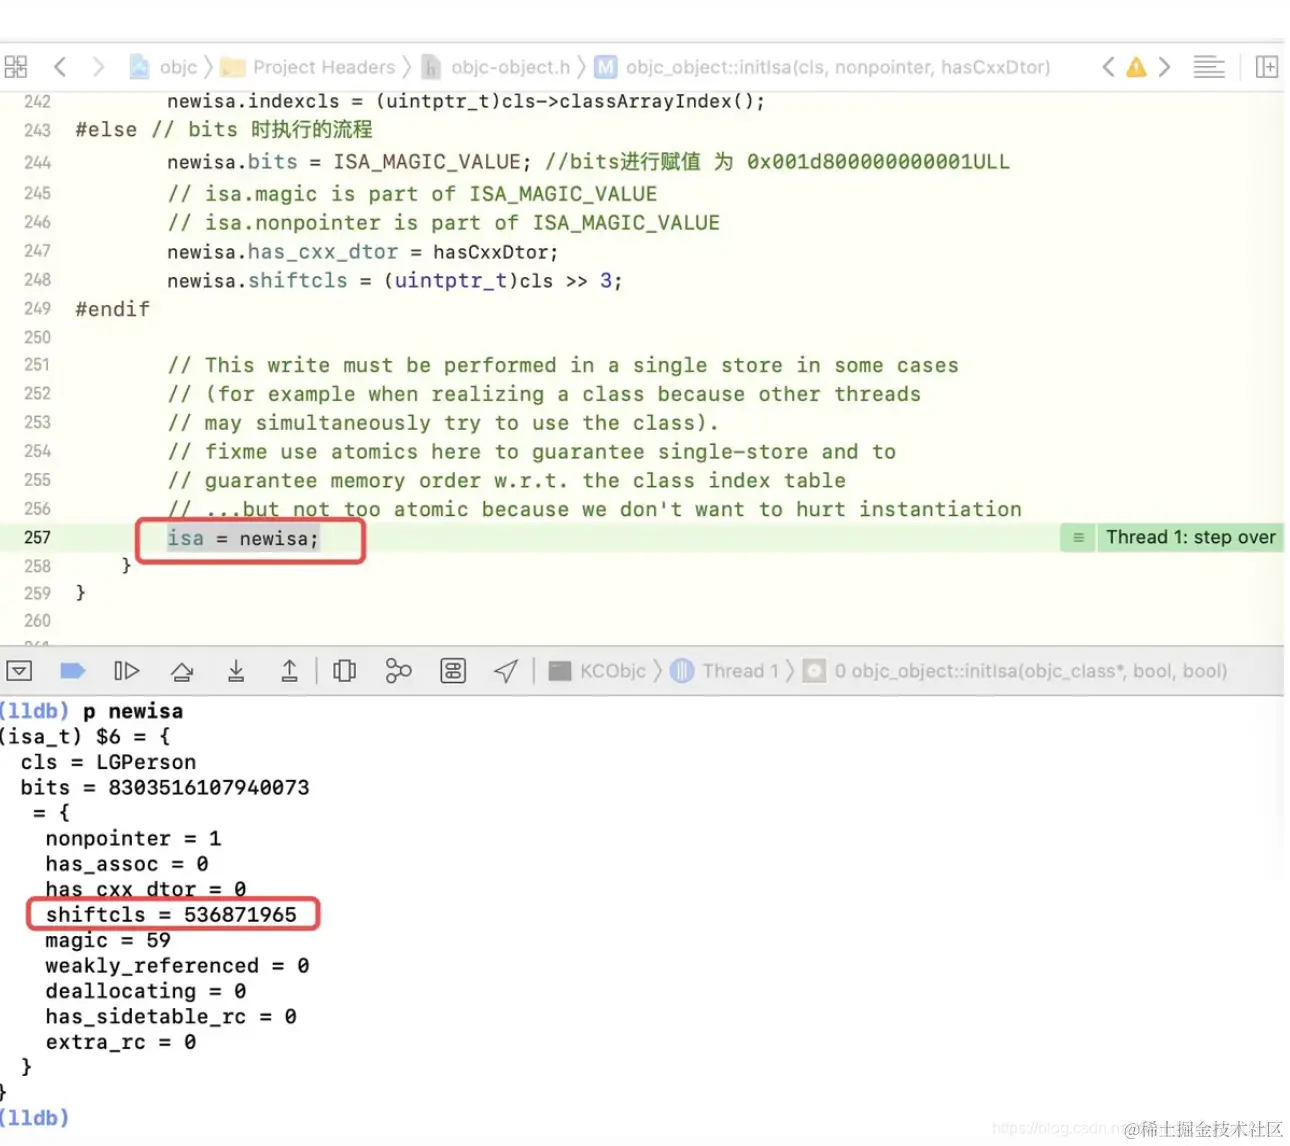
Task: Select KCObjc process in debug bar
Action: coord(598,671)
